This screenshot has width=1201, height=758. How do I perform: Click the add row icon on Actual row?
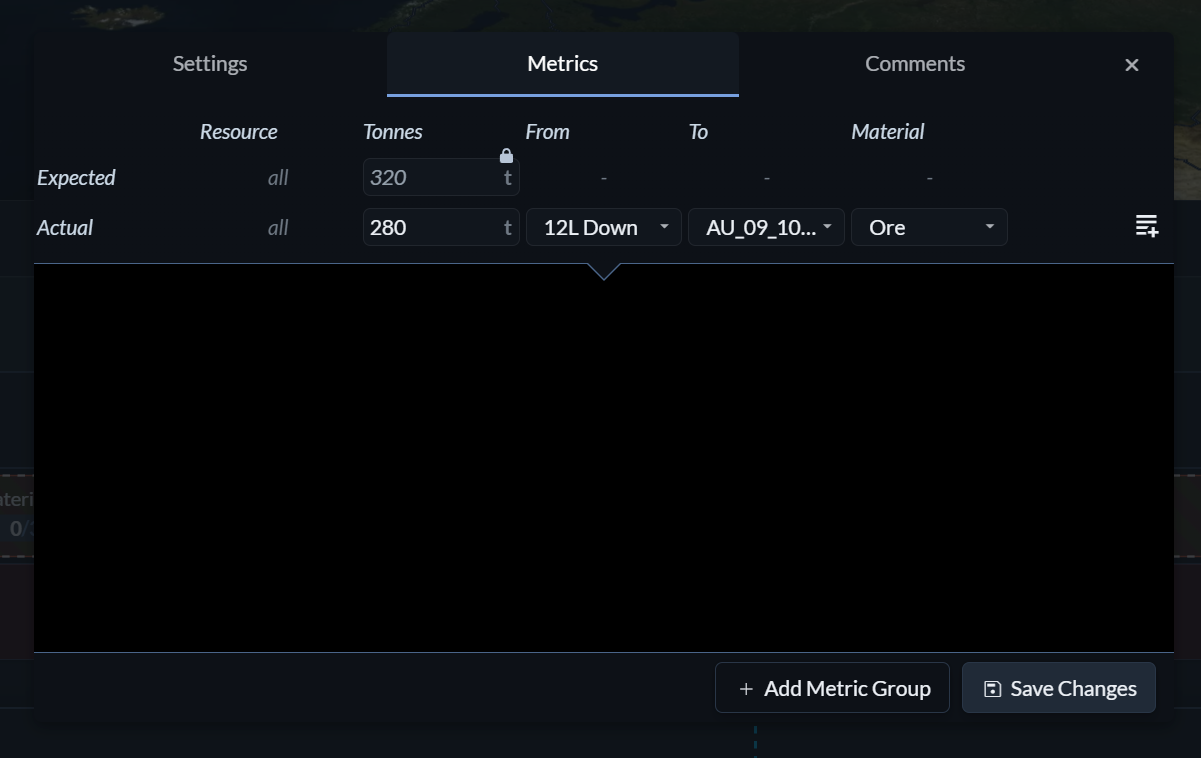(x=1147, y=226)
